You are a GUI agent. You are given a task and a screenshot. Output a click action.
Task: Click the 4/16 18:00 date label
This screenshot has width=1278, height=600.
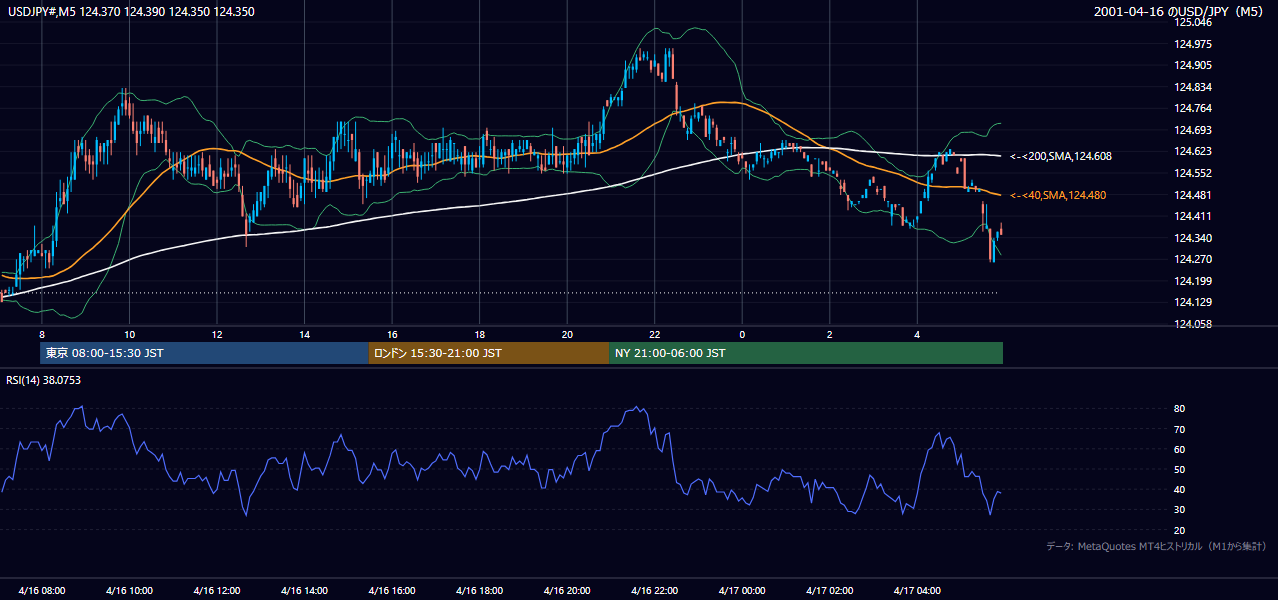480,590
